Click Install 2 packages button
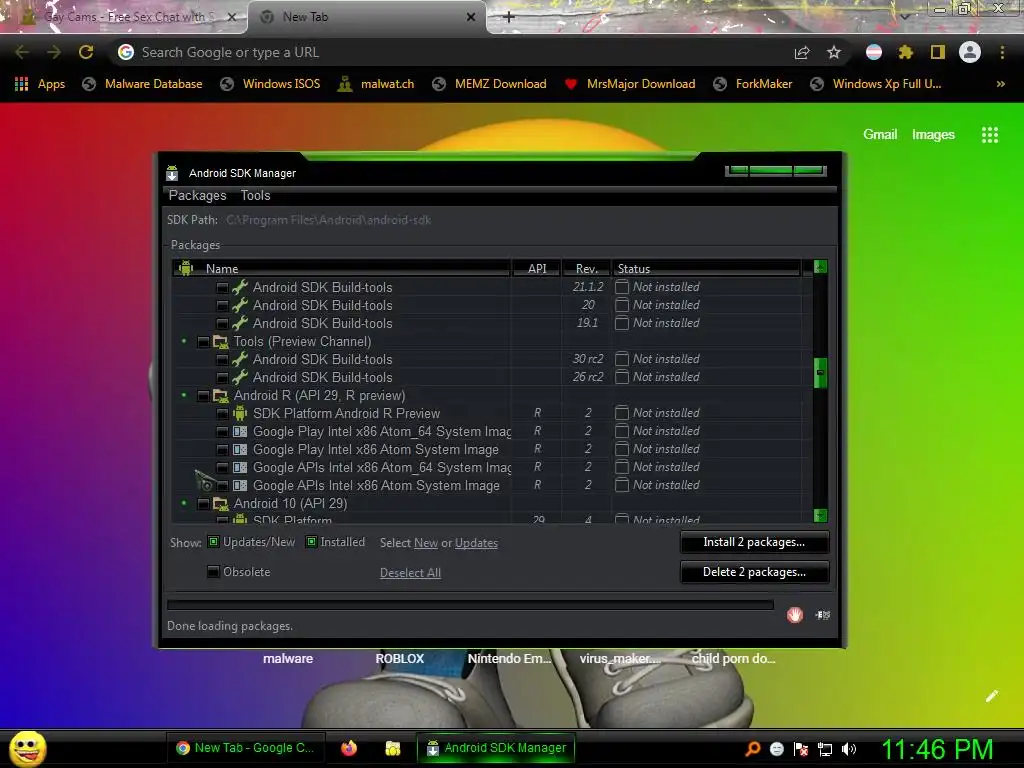Screen dimensions: 1024x768 [754, 542]
